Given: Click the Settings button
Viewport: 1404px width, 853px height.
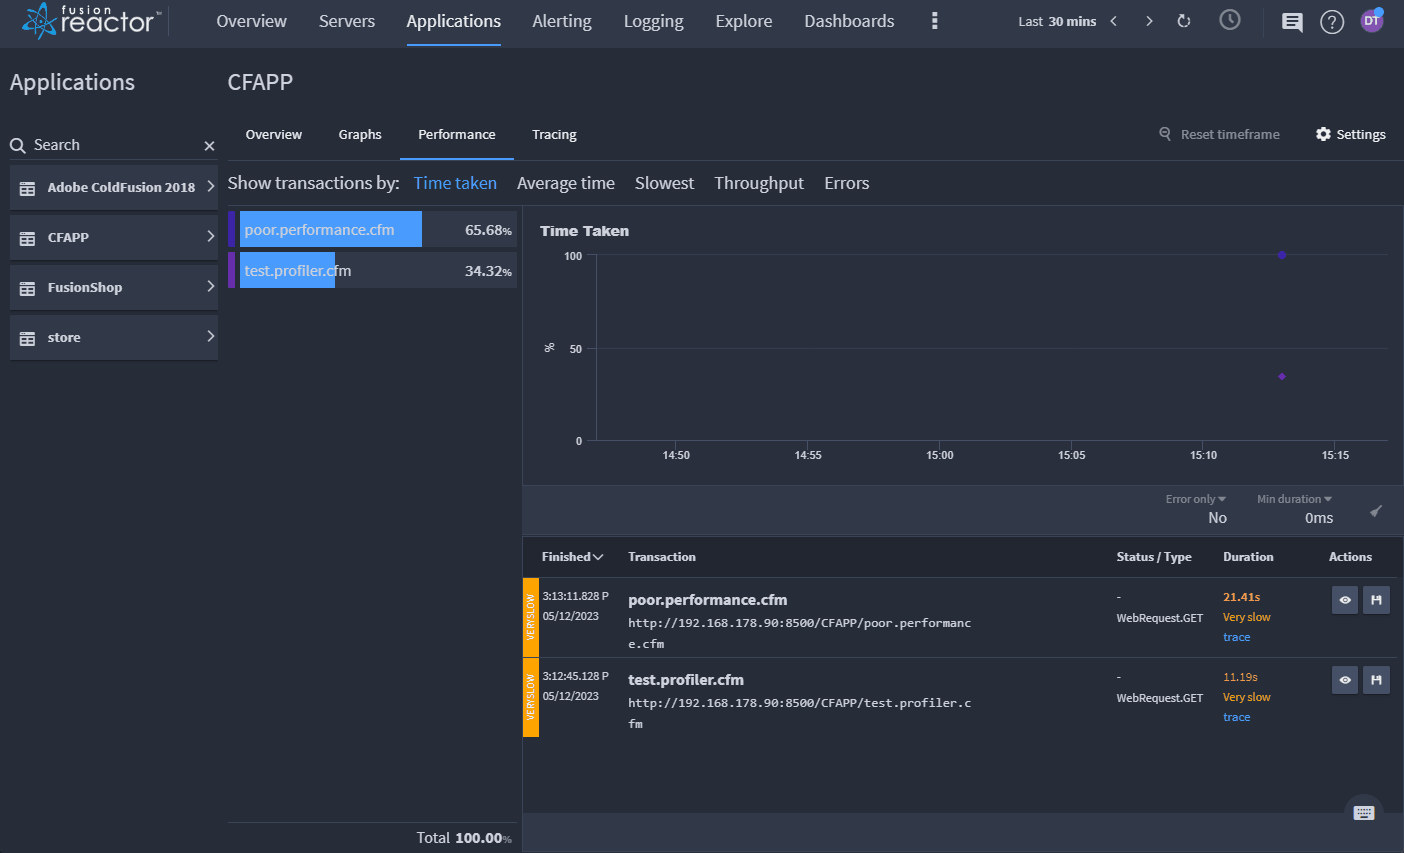Looking at the screenshot, I should pos(1350,135).
